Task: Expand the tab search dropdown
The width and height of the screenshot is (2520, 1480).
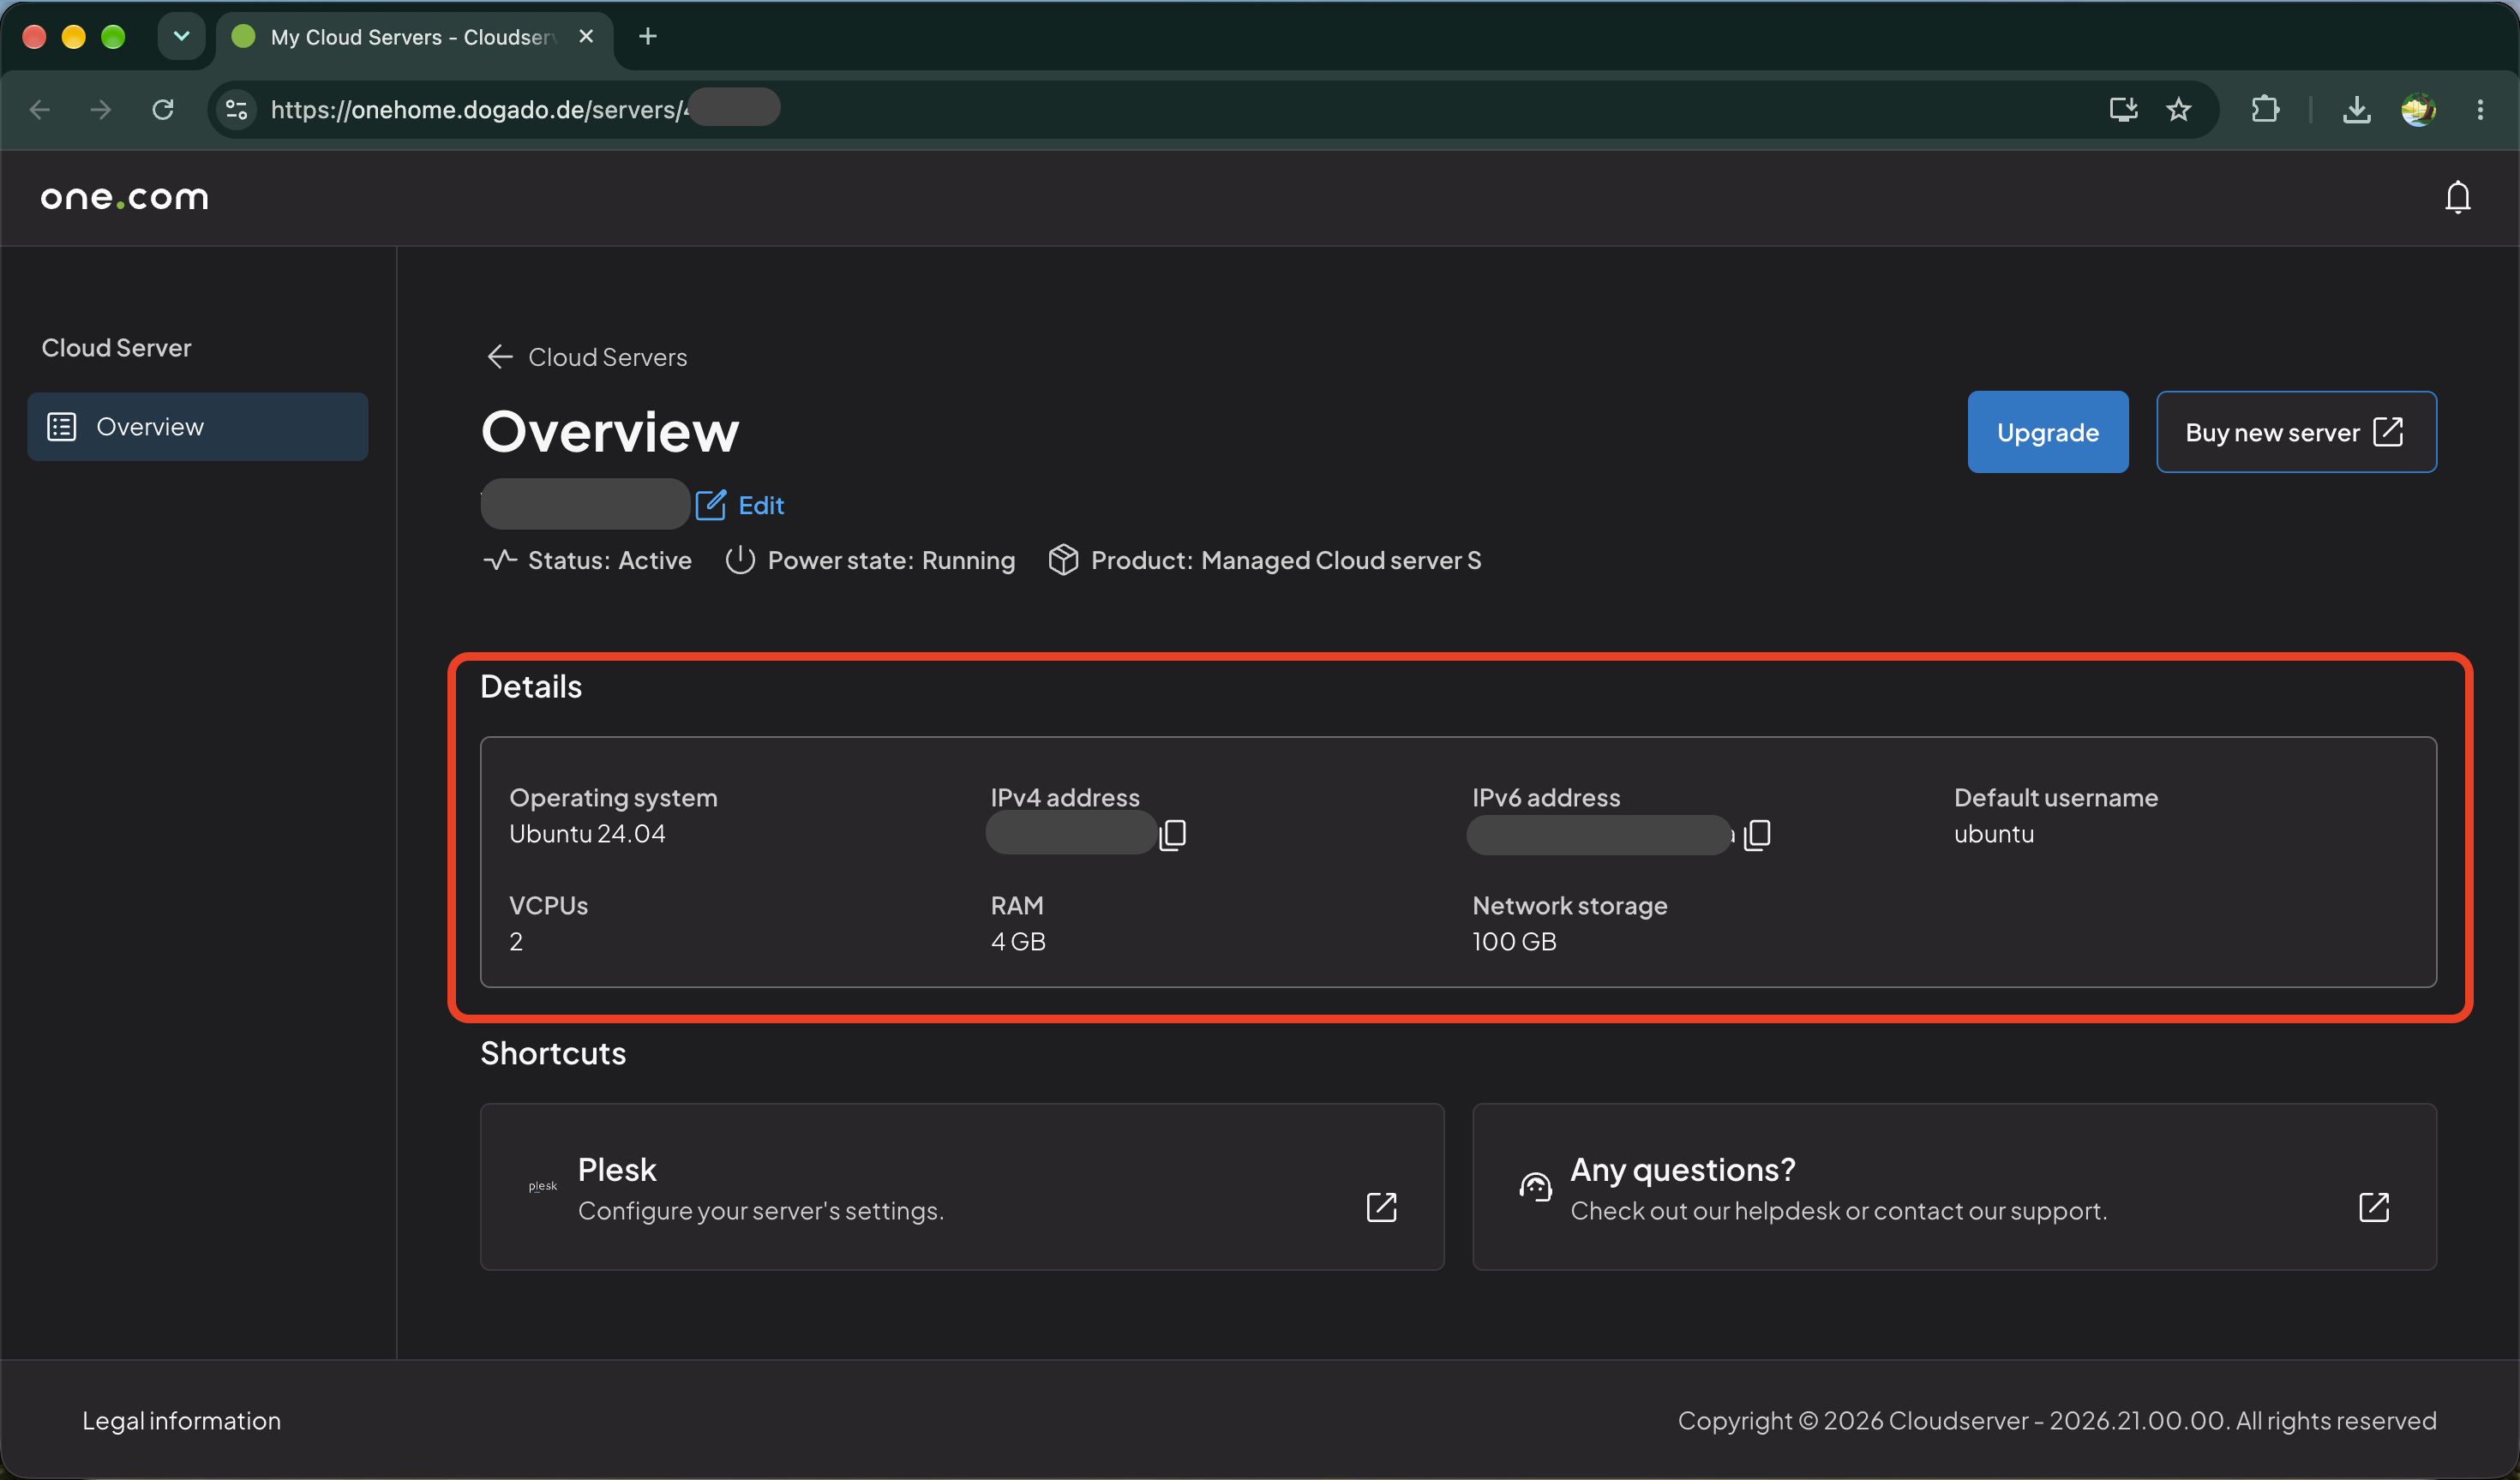Action: coord(181,36)
